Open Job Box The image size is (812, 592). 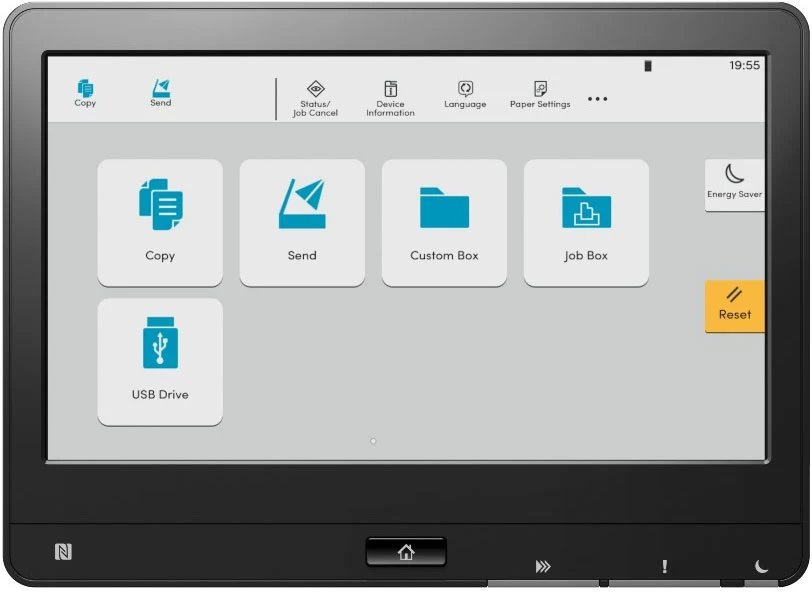click(x=586, y=220)
